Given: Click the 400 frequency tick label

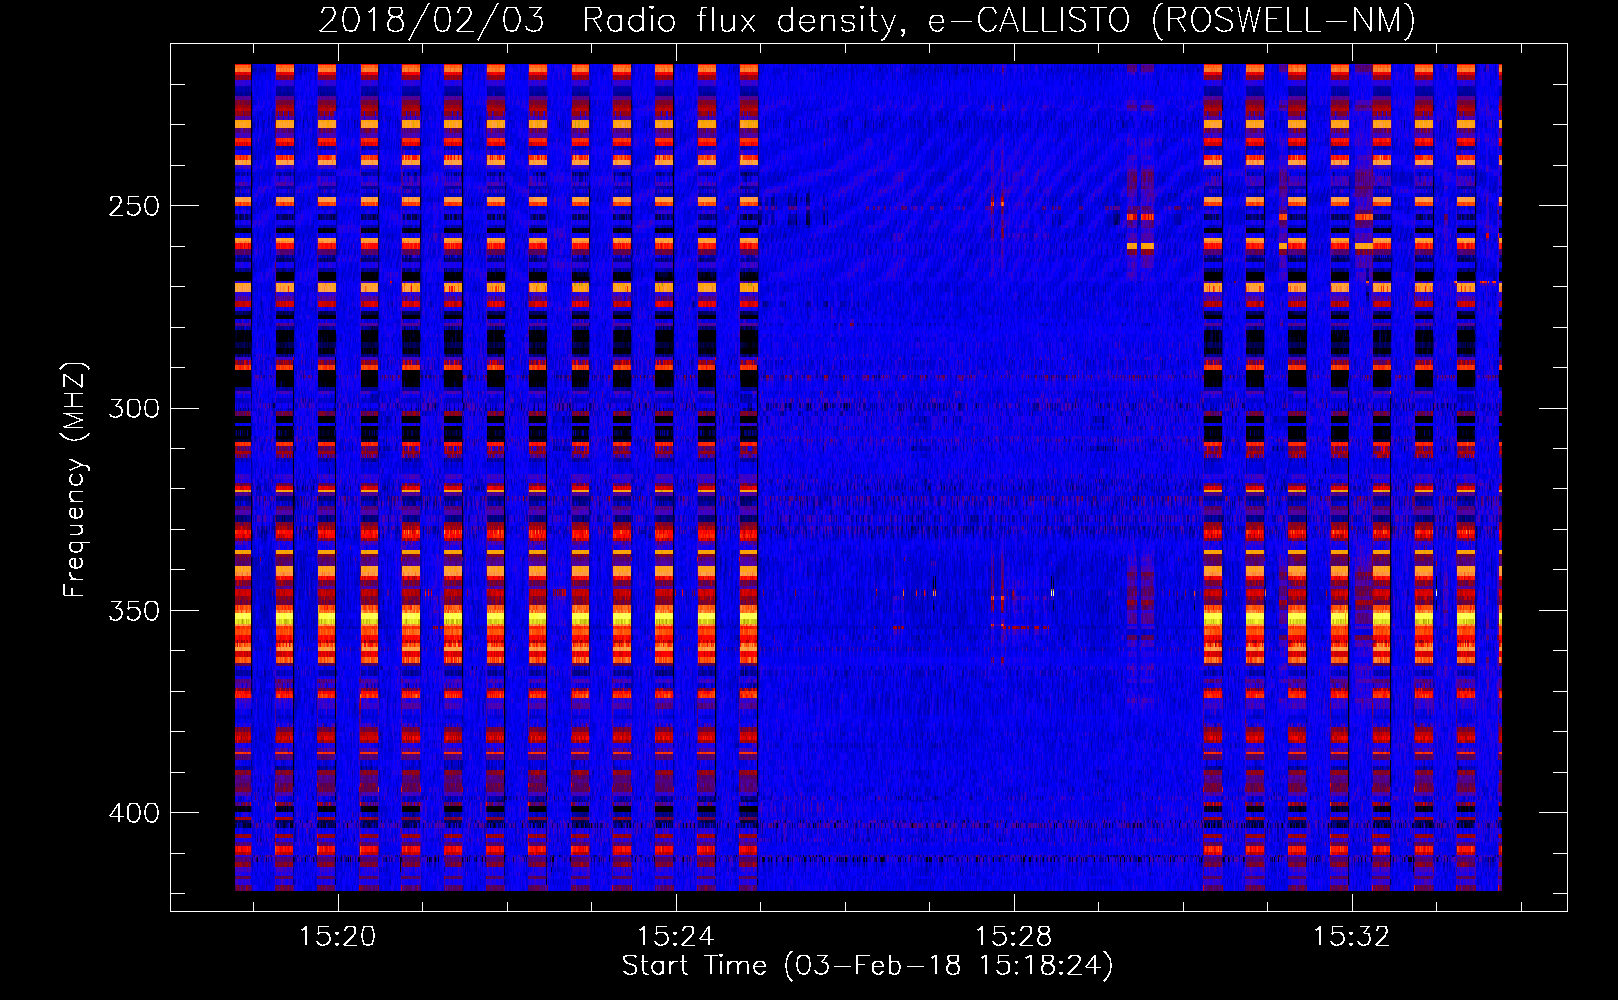Looking at the screenshot, I should pos(134,813).
